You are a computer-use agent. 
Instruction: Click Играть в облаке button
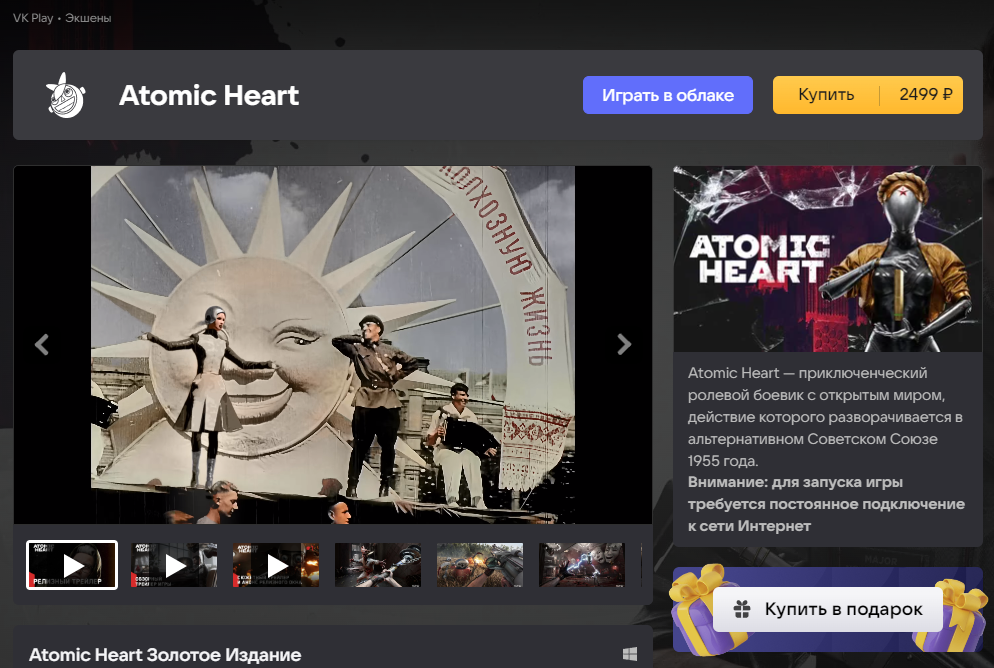point(668,95)
